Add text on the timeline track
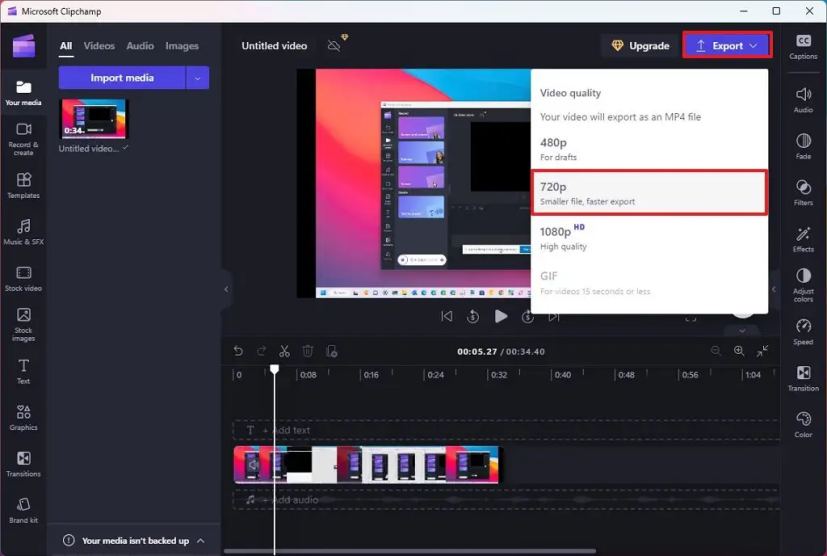The width and height of the screenshot is (827, 556). pos(506,430)
